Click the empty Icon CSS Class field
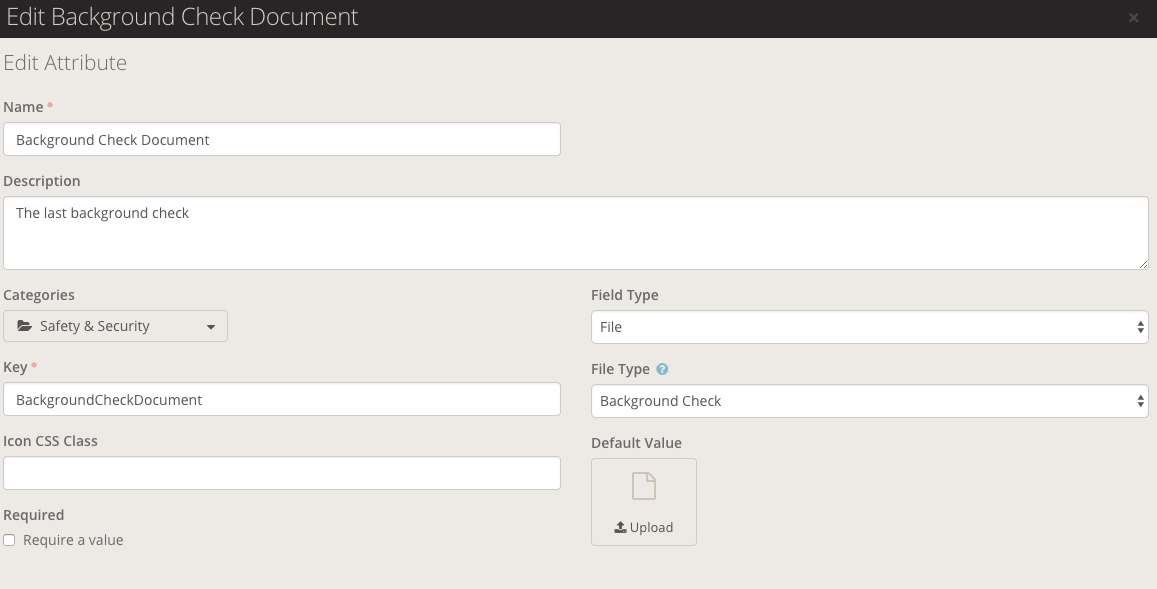The width and height of the screenshot is (1157, 589). pyautogui.click(x=281, y=473)
